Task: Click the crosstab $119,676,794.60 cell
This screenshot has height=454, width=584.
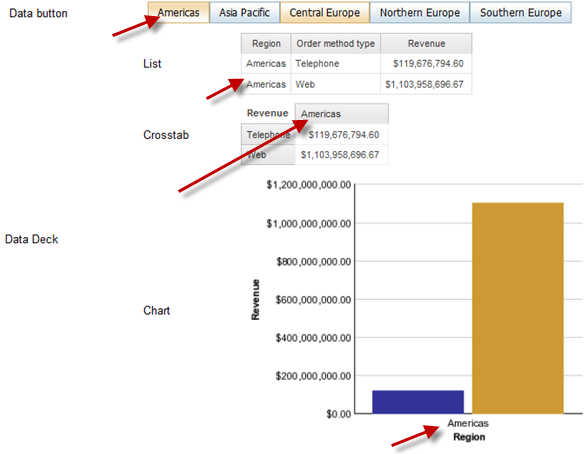Action: pos(343,134)
